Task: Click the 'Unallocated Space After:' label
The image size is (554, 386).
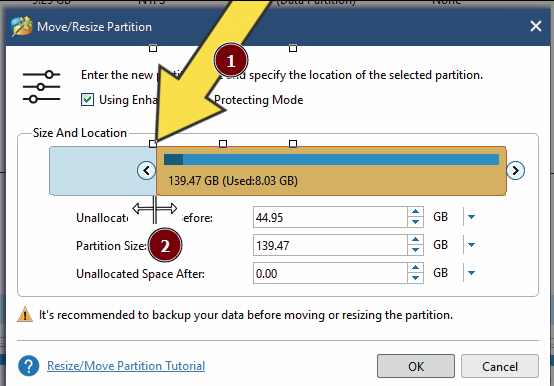Action: 141,274
